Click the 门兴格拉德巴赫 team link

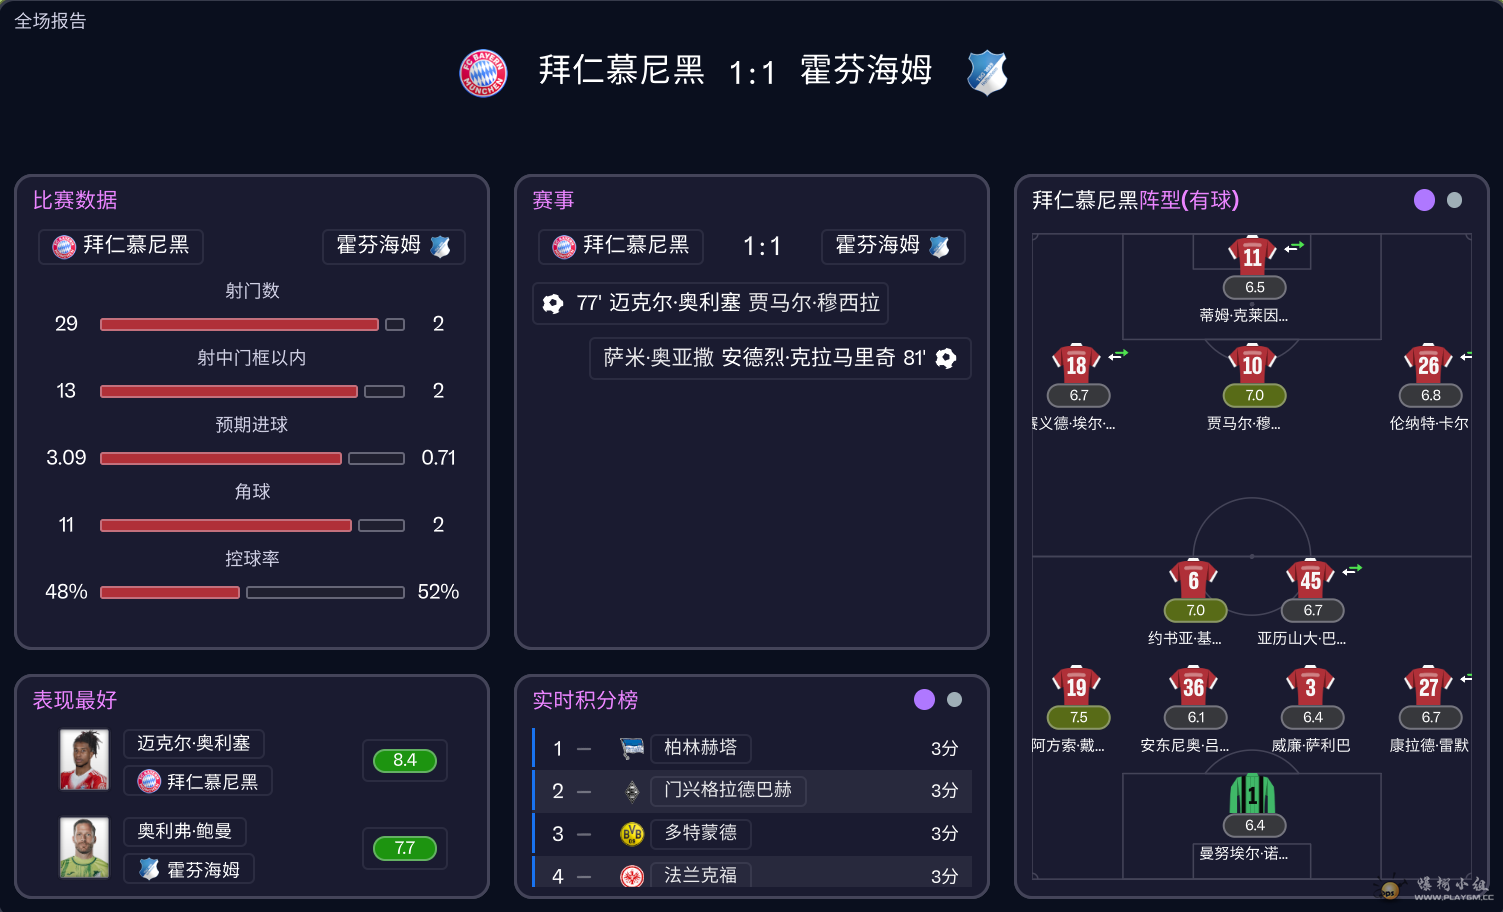(728, 790)
